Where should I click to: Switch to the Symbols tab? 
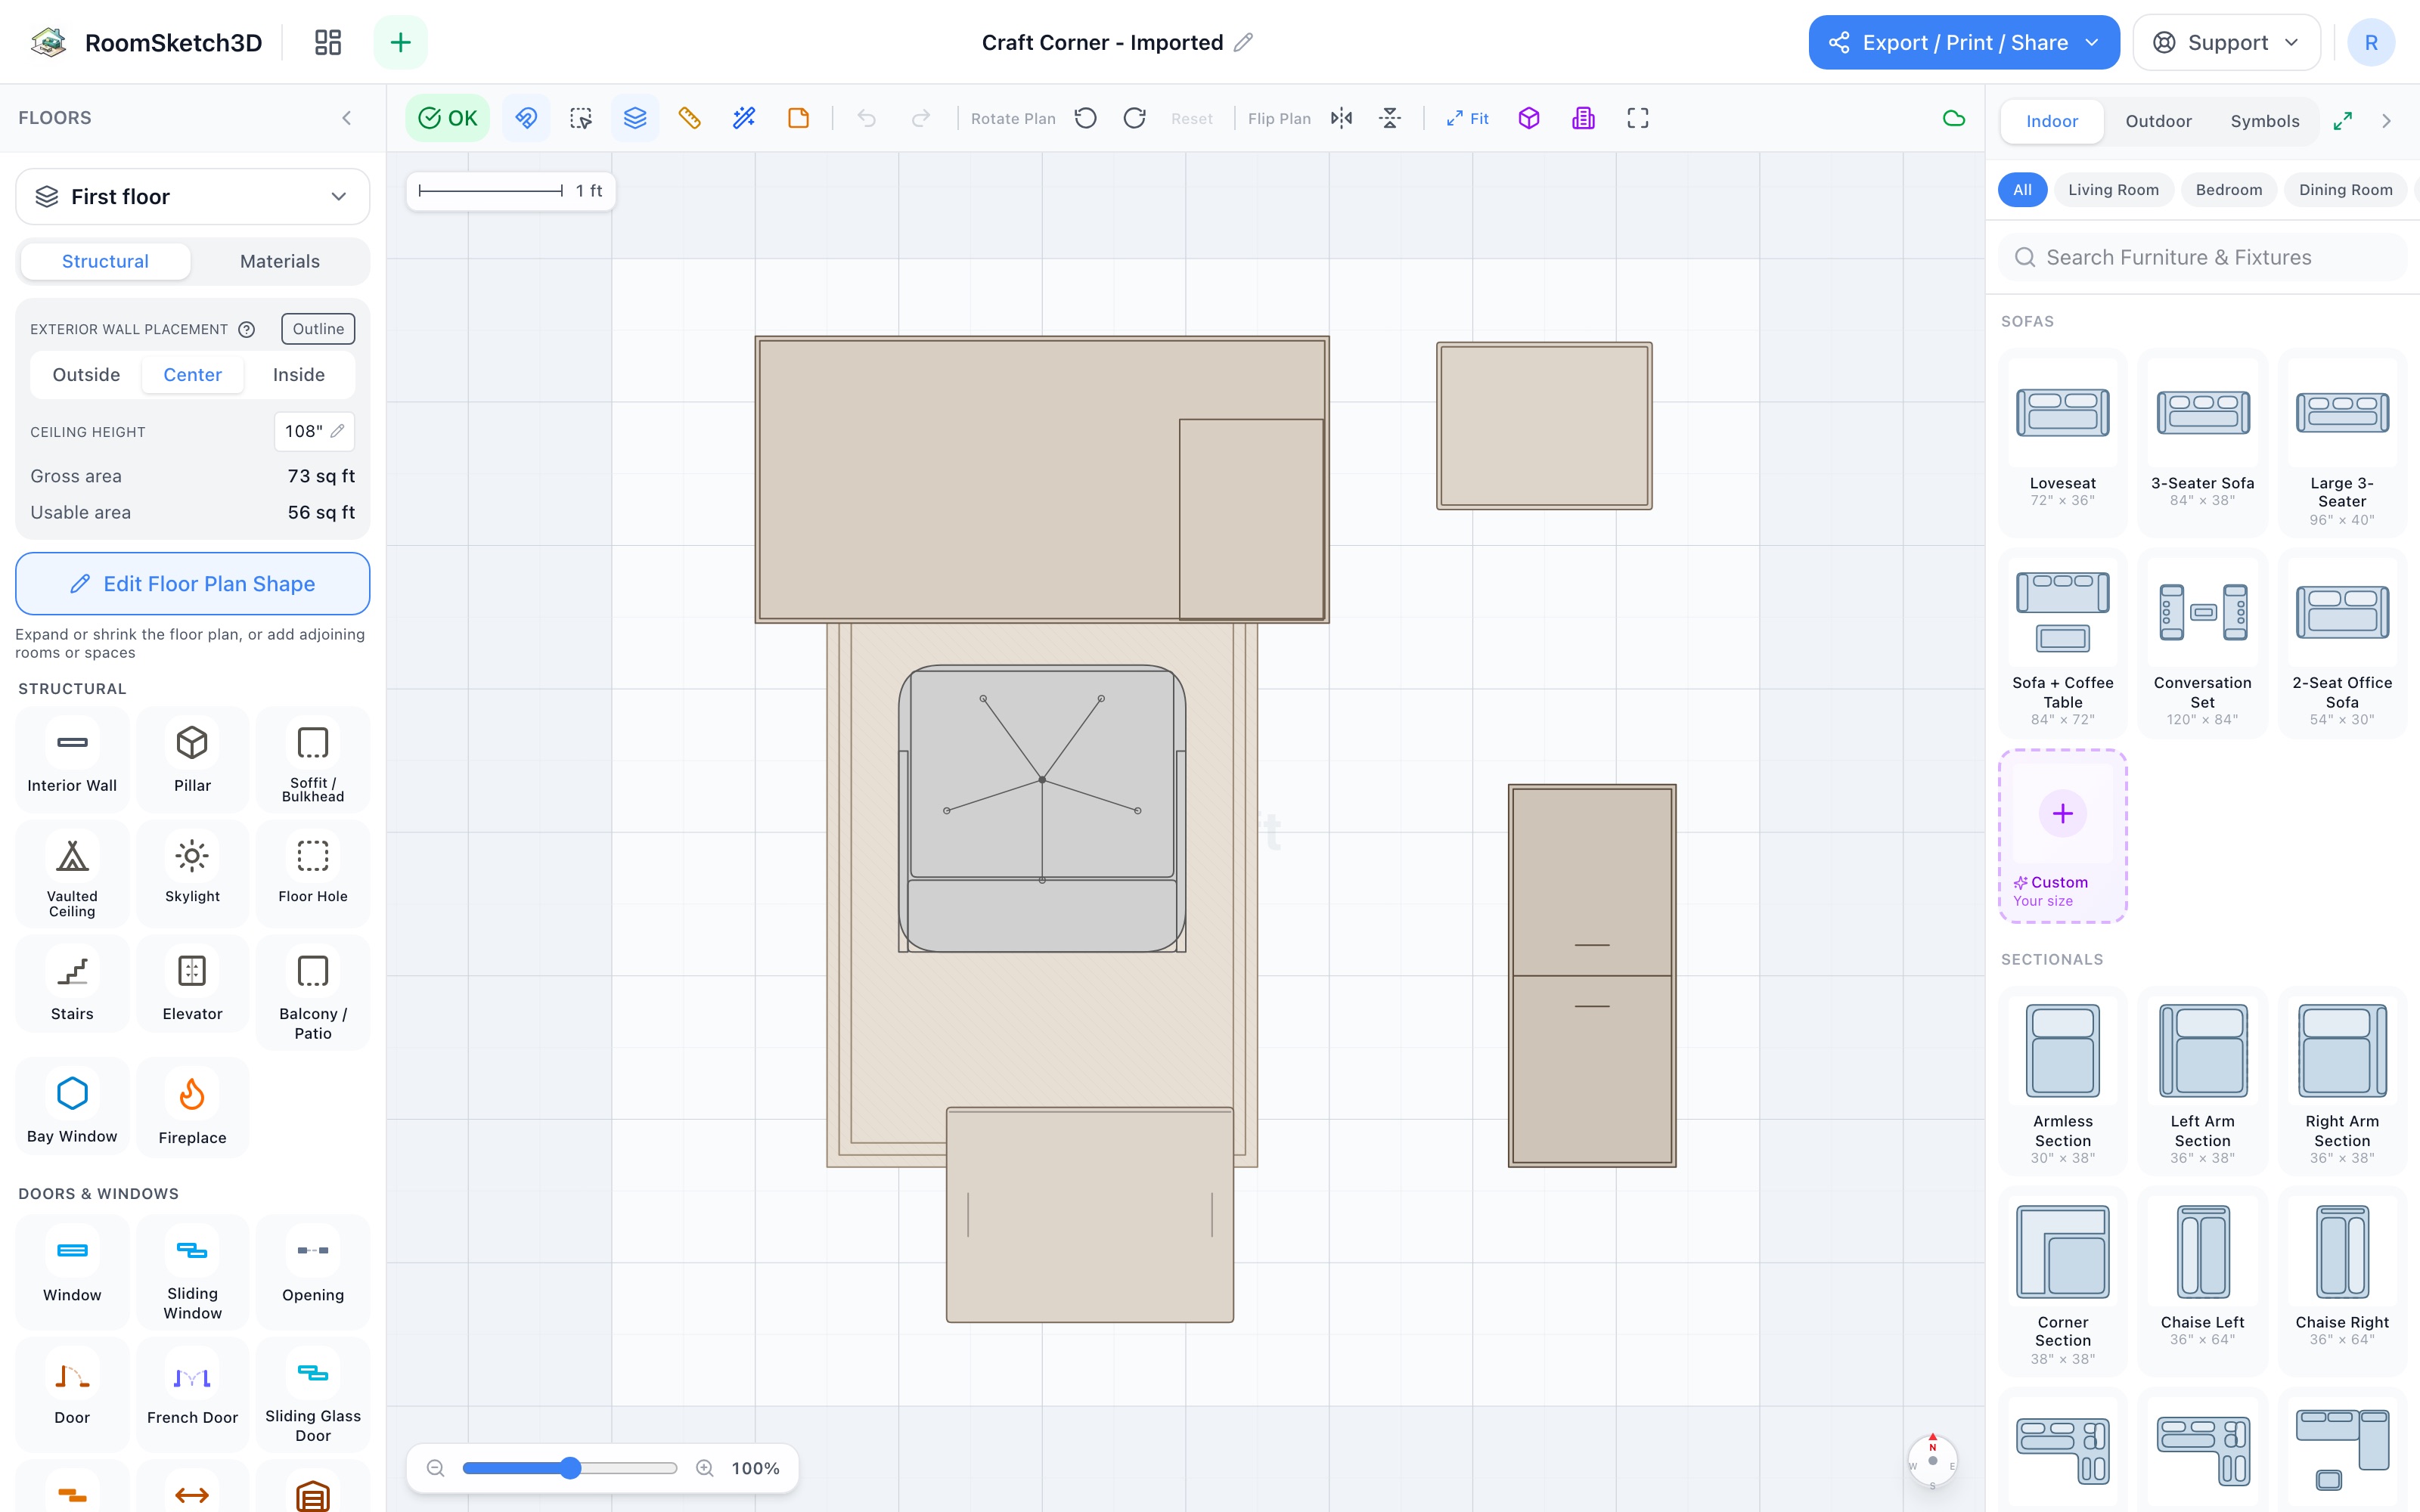[x=2265, y=121]
